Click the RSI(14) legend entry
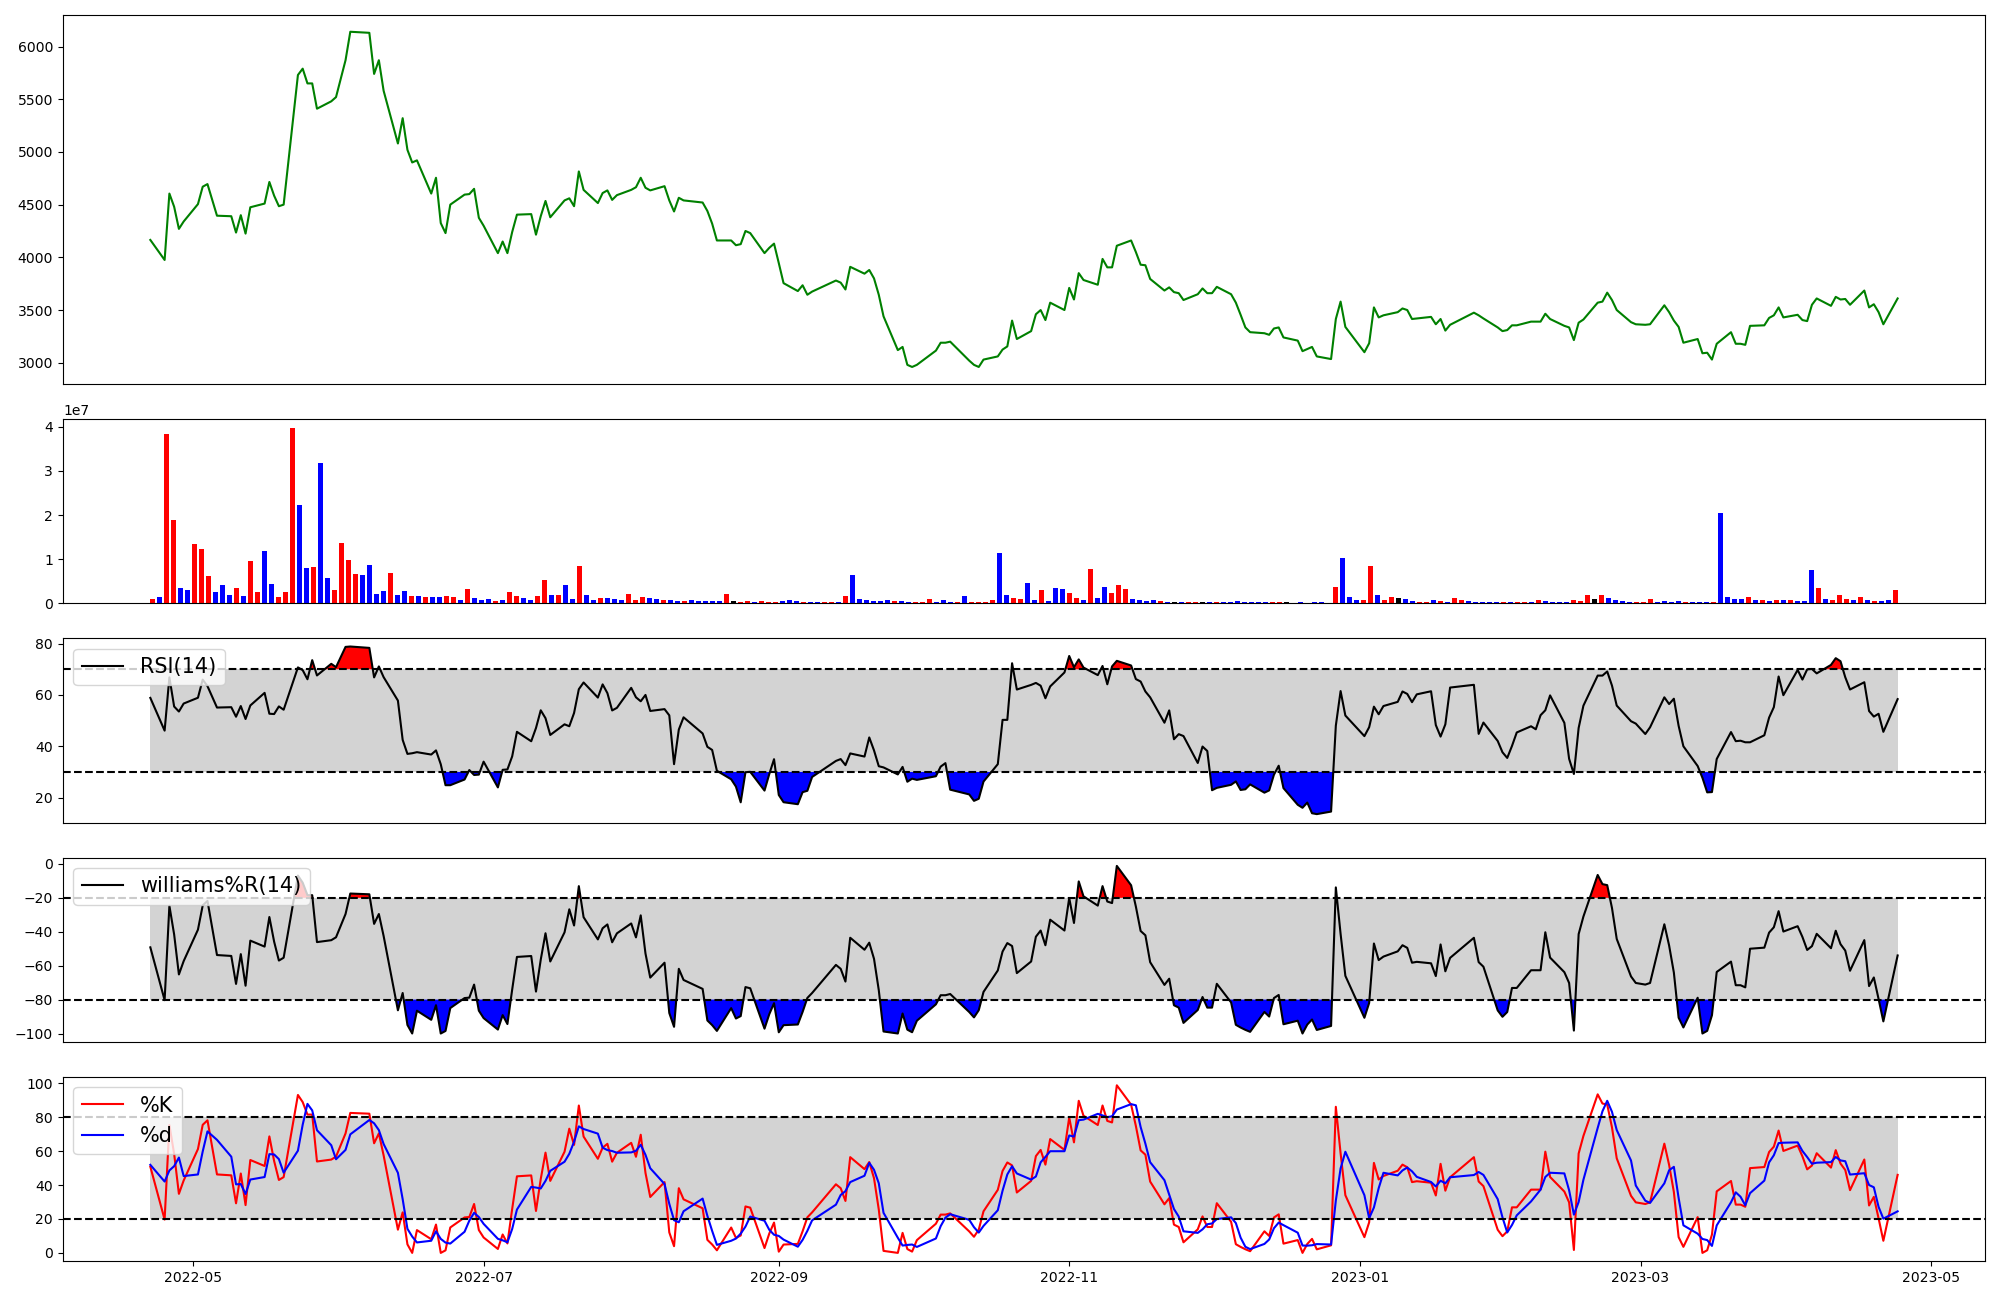The image size is (2000, 1300). click(x=177, y=666)
